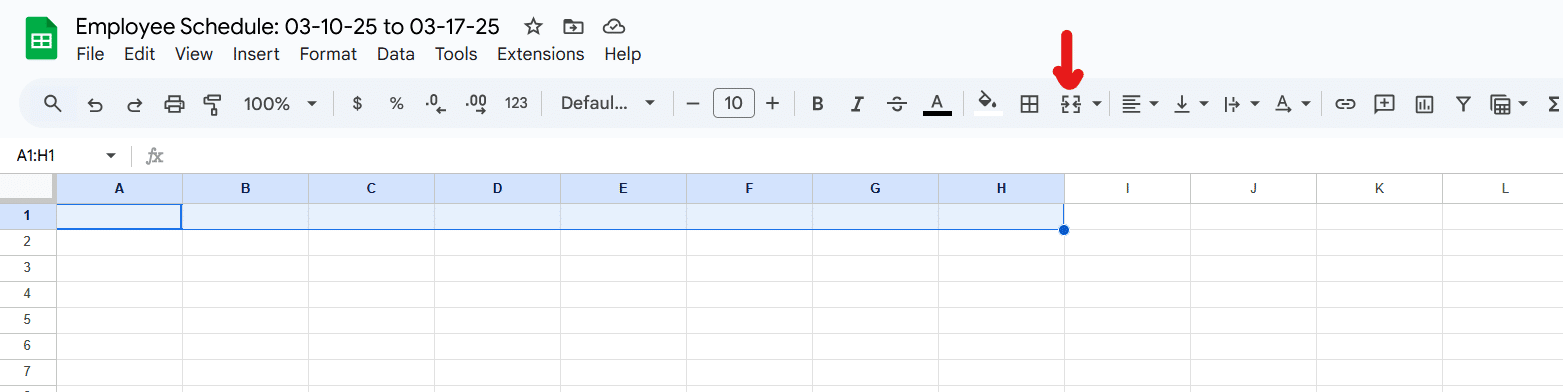The height and width of the screenshot is (392, 1563).
Task: Click the Undo arrow
Action: point(95,104)
